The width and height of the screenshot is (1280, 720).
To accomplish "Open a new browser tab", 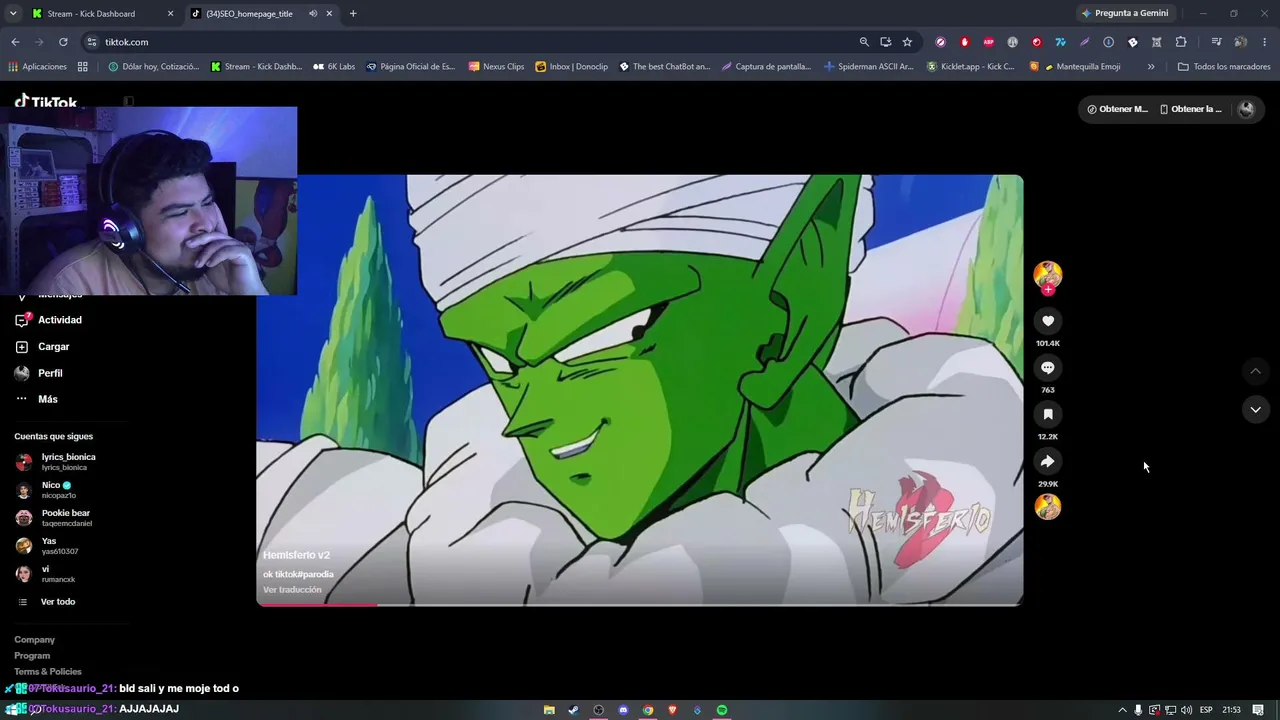I will point(353,14).
